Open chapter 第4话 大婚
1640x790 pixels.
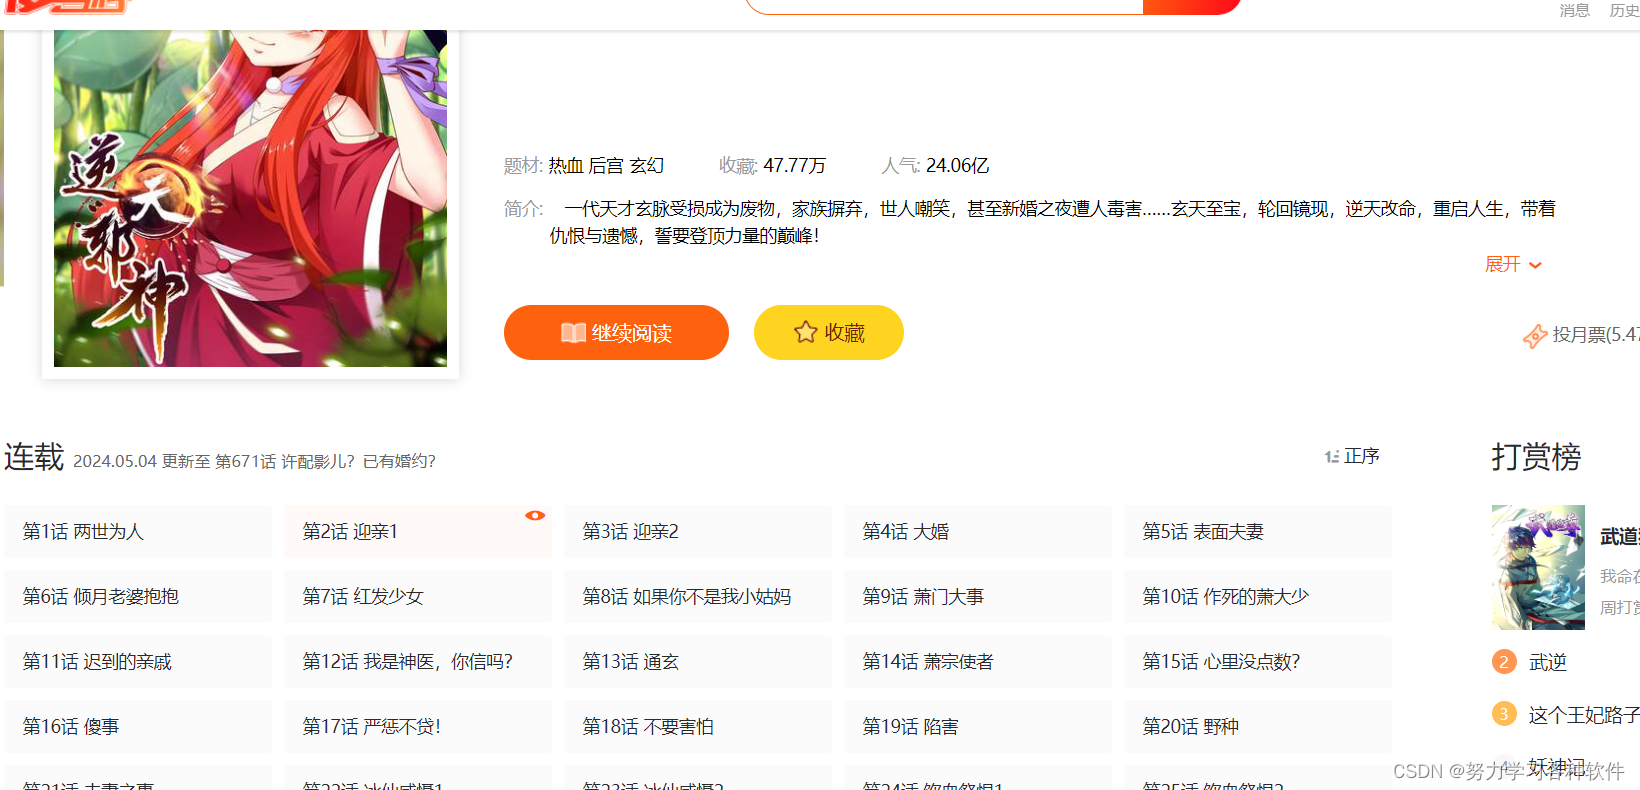978,531
